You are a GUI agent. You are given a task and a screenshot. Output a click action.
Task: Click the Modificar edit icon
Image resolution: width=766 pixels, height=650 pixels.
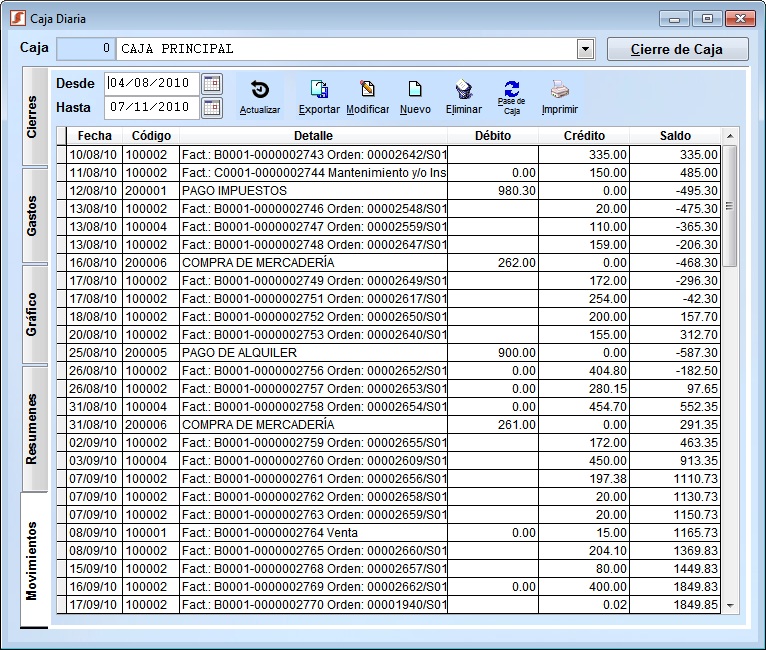[x=367, y=91]
